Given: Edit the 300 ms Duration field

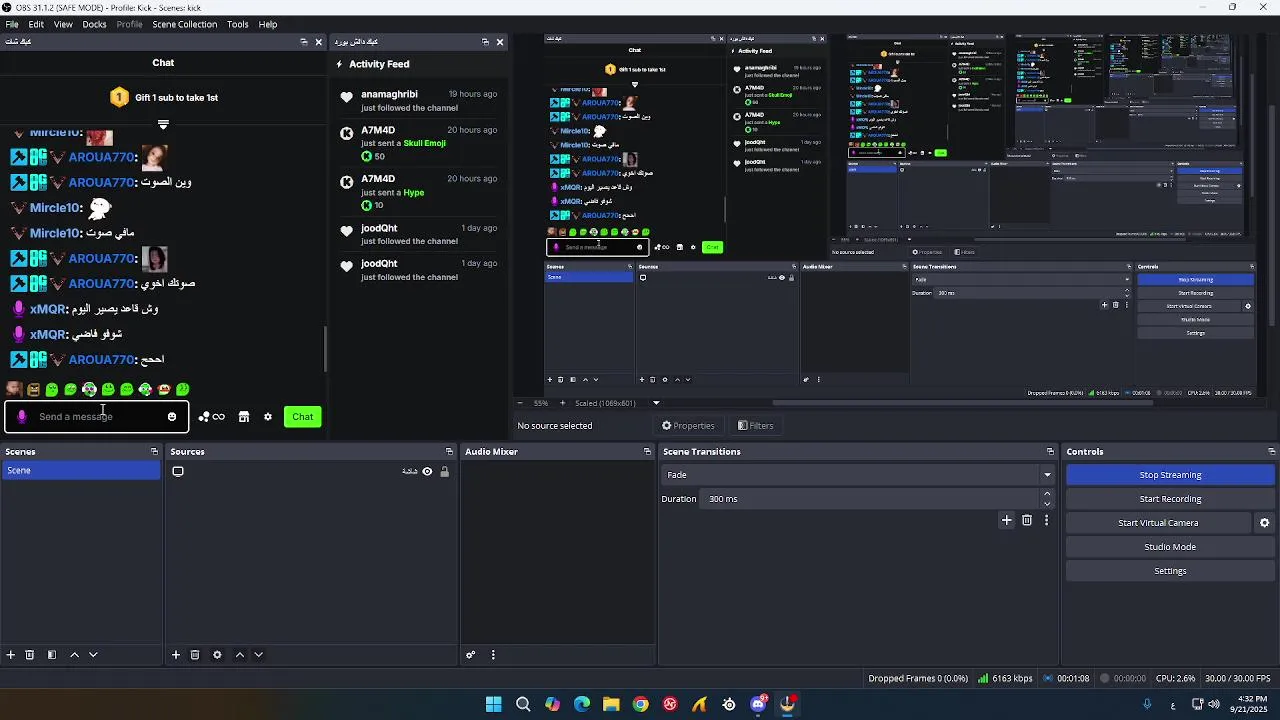Looking at the screenshot, I should pyautogui.click(x=870, y=499).
